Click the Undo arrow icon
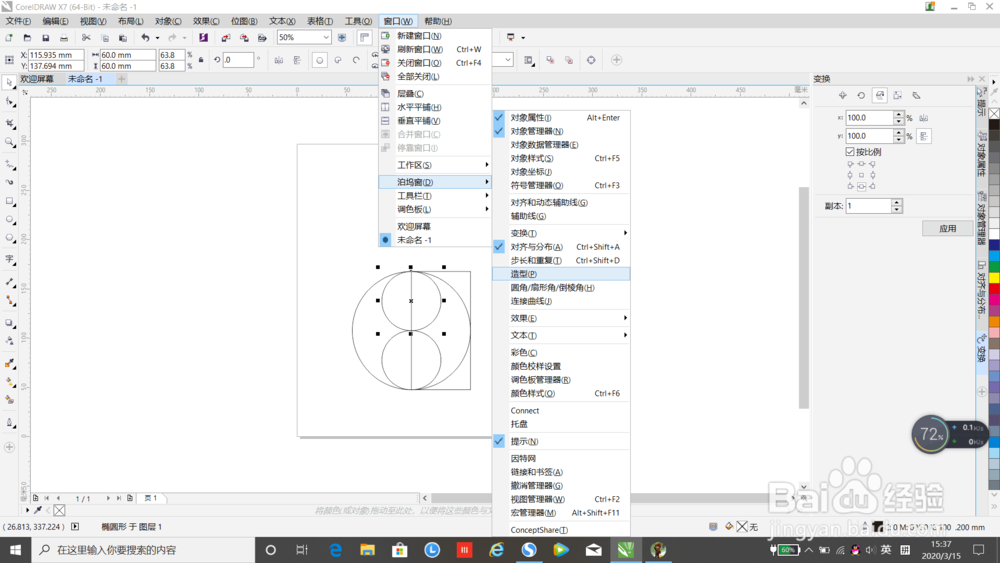The width and height of the screenshot is (1000, 563). pos(145,38)
